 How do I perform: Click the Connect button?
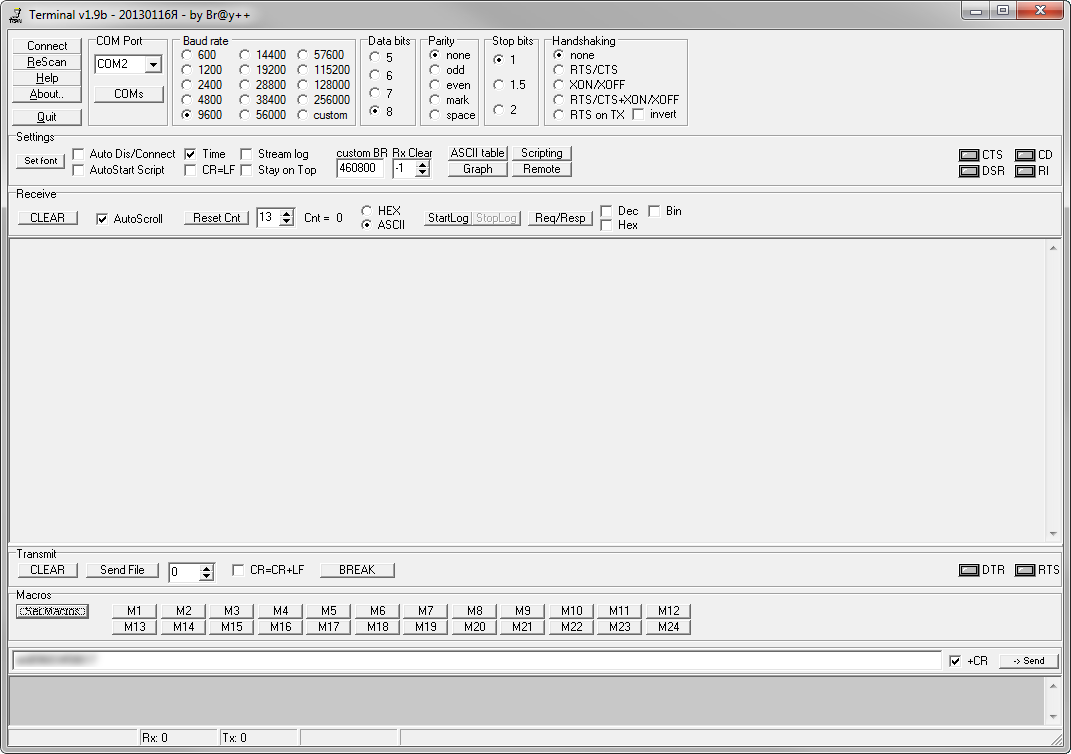[45, 45]
